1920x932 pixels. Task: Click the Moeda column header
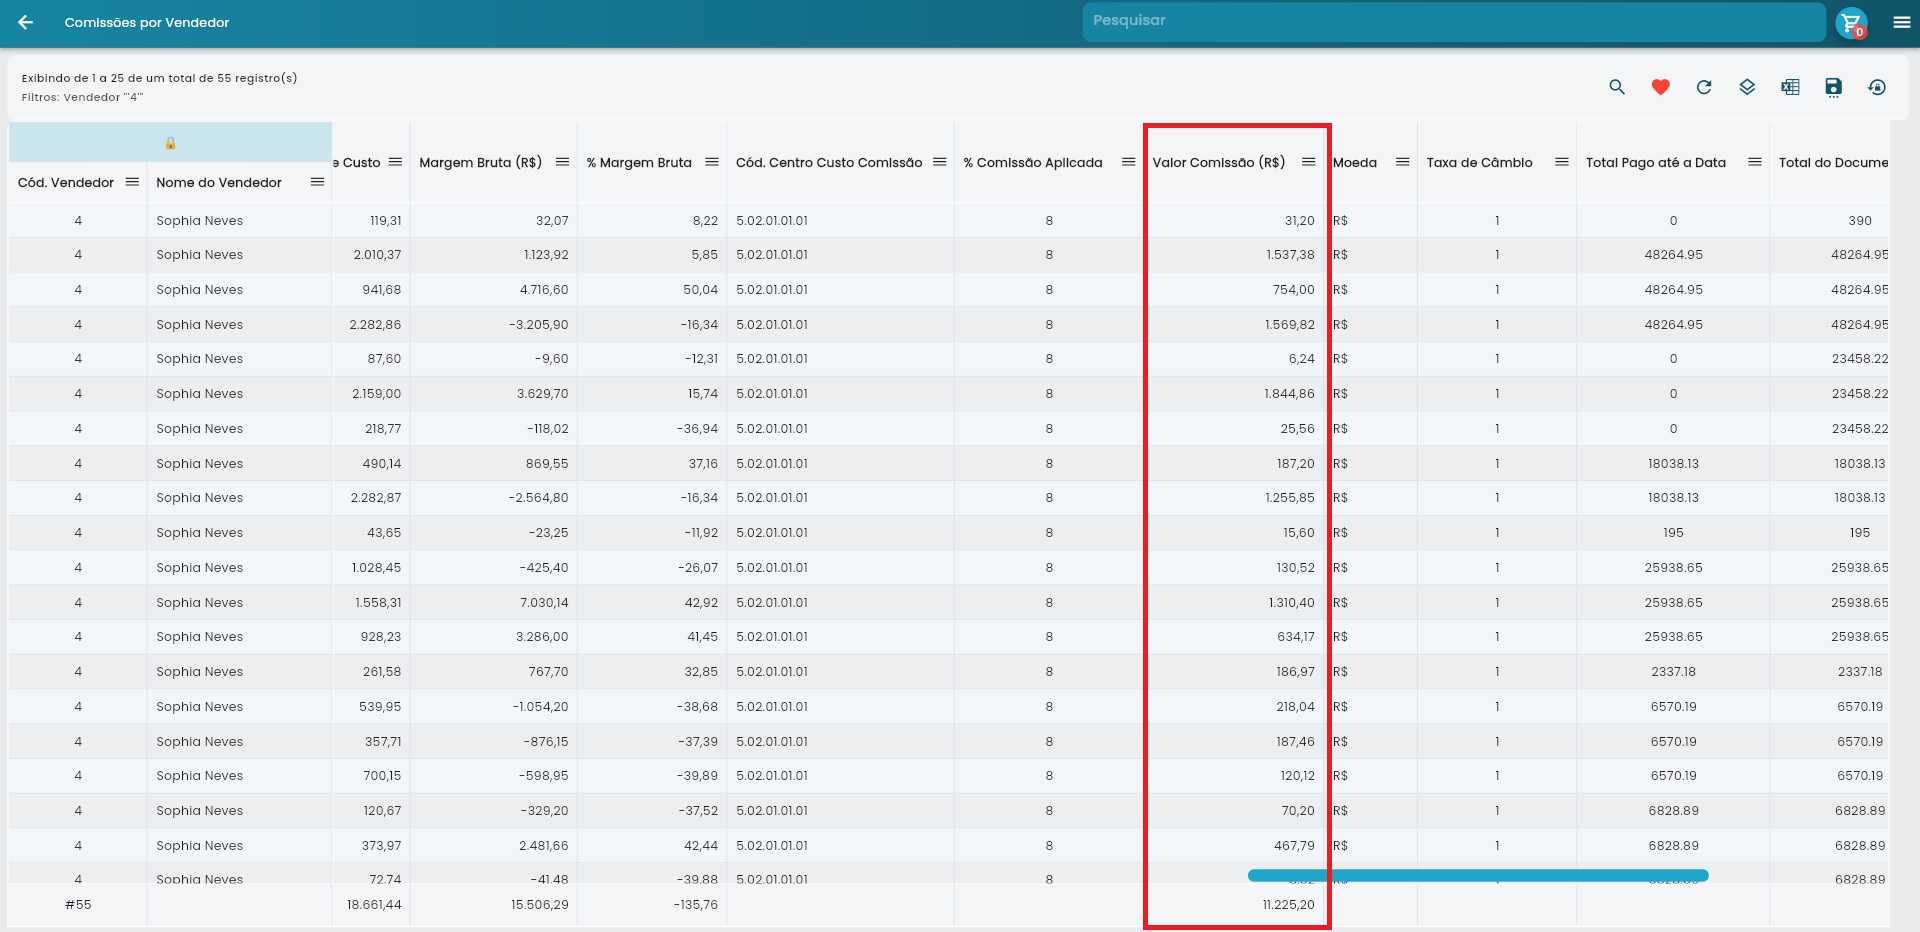pos(1355,162)
